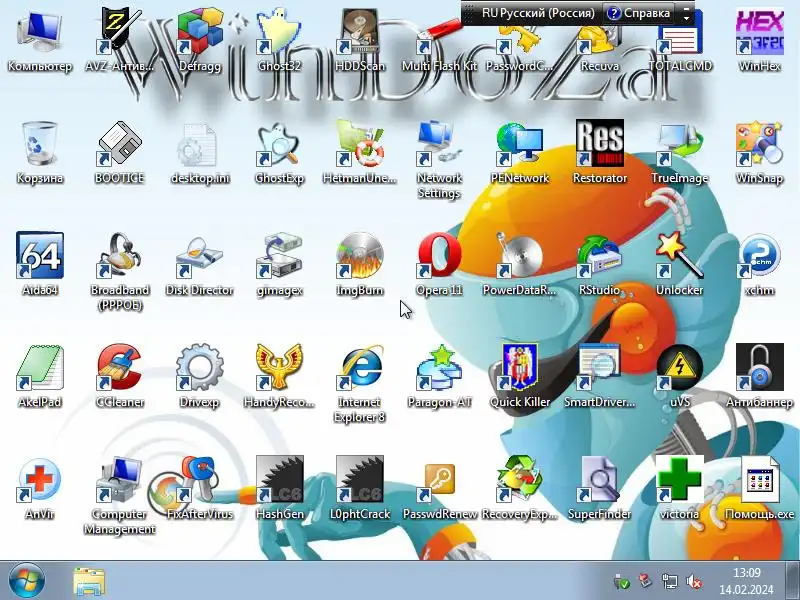Launch ImgBurn shortcut
This screenshot has width=800, height=600.
[360, 264]
